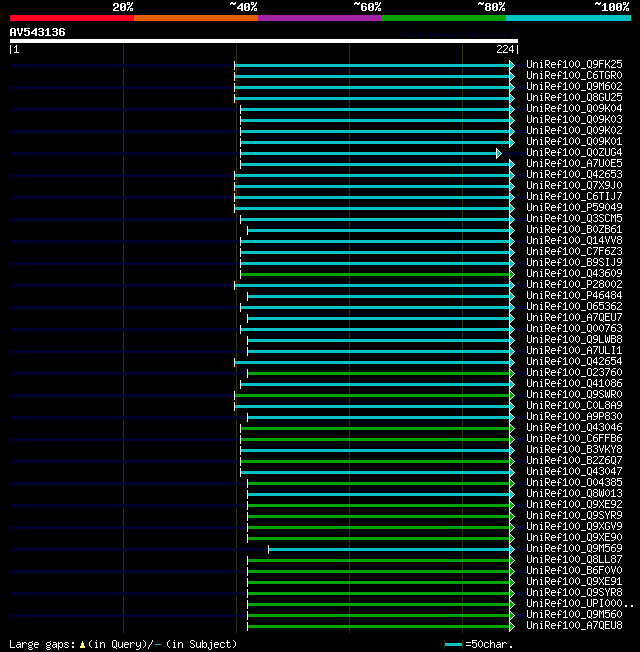Select the UniRef100_Q09K01 label
This screenshot has width=640, height=652.
coord(574,141)
